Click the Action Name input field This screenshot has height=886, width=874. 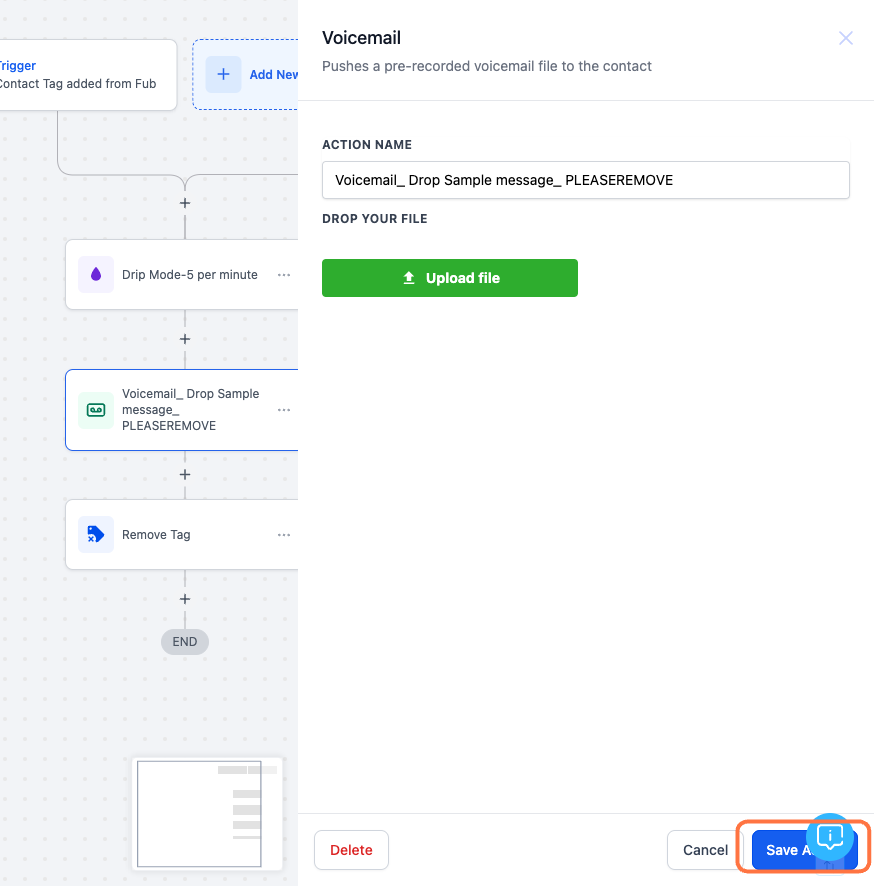(x=585, y=180)
